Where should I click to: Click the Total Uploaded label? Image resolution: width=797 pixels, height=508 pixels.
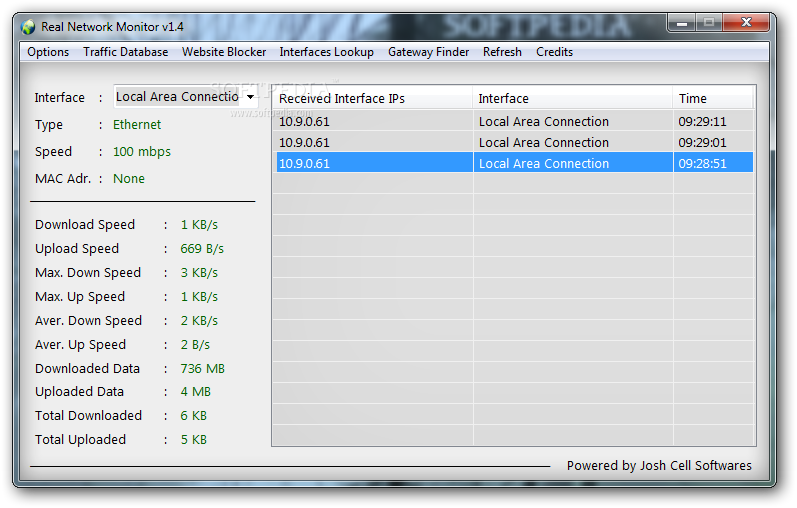(80, 439)
